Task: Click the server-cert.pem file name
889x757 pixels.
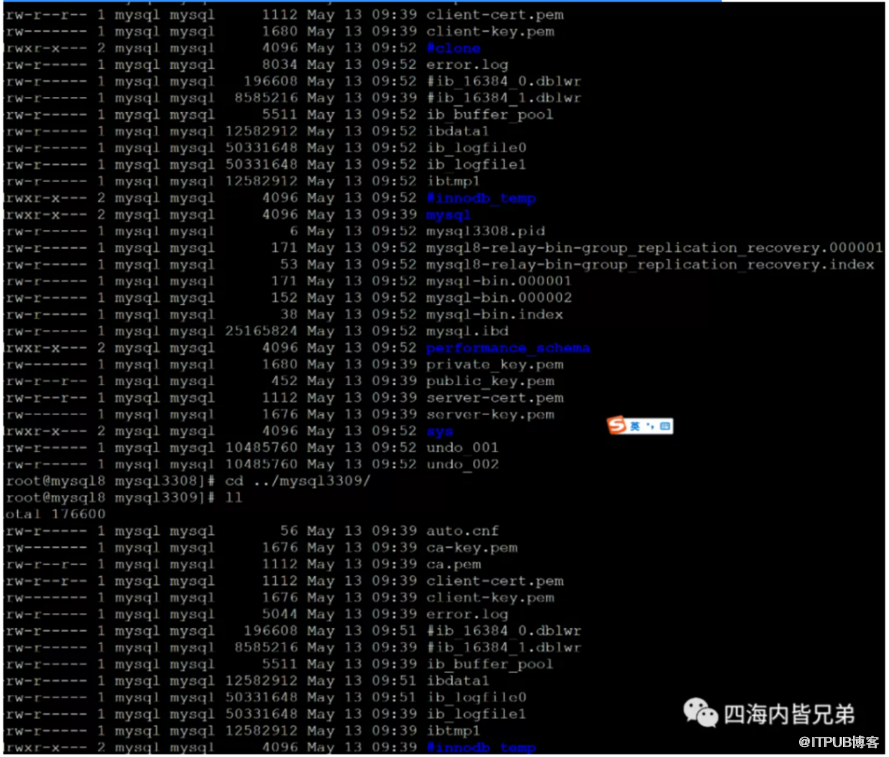Action: coord(494,398)
